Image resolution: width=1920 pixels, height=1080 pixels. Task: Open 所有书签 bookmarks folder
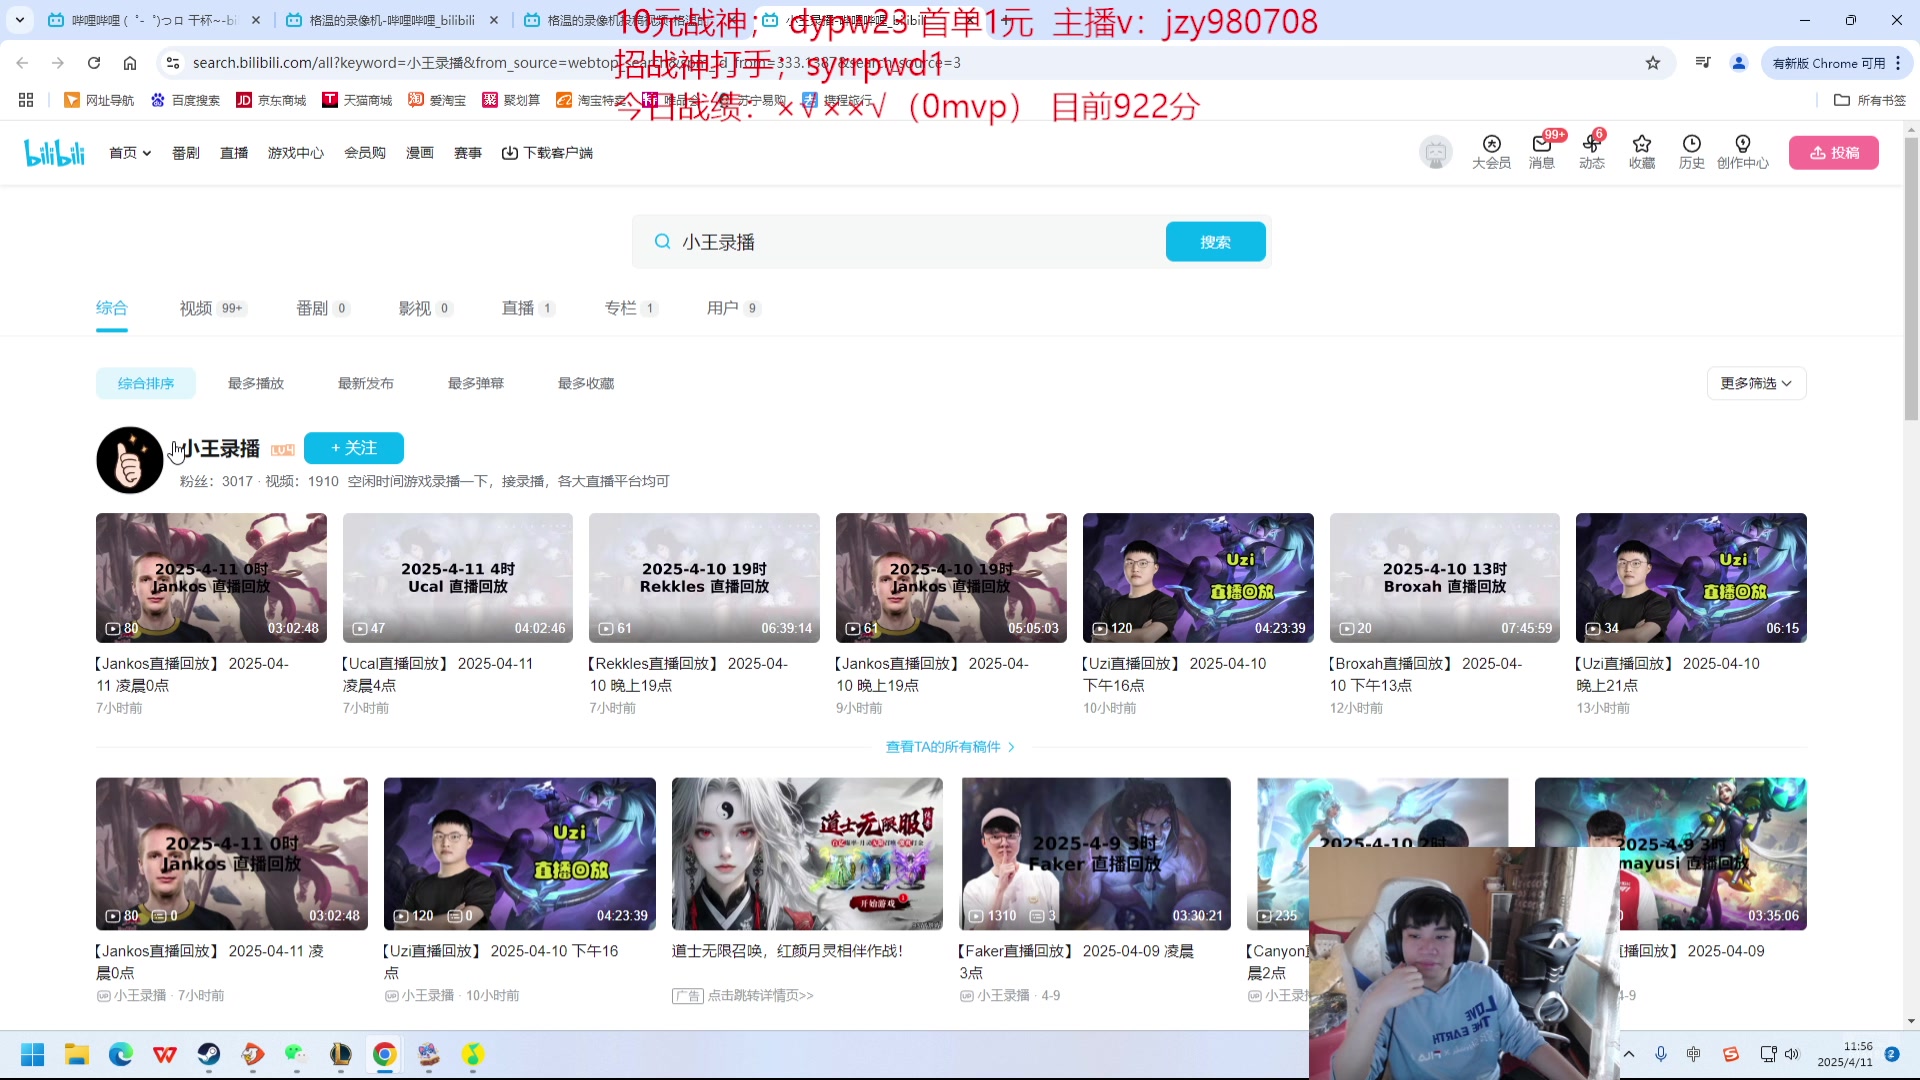1870,100
